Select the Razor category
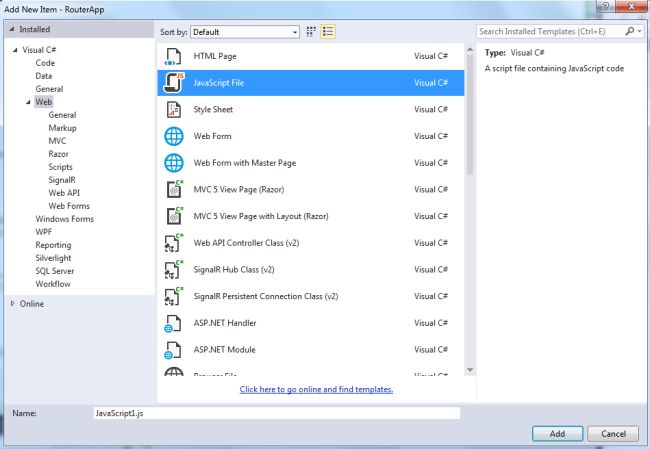This screenshot has width=650, height=449. tap(58, 154)
